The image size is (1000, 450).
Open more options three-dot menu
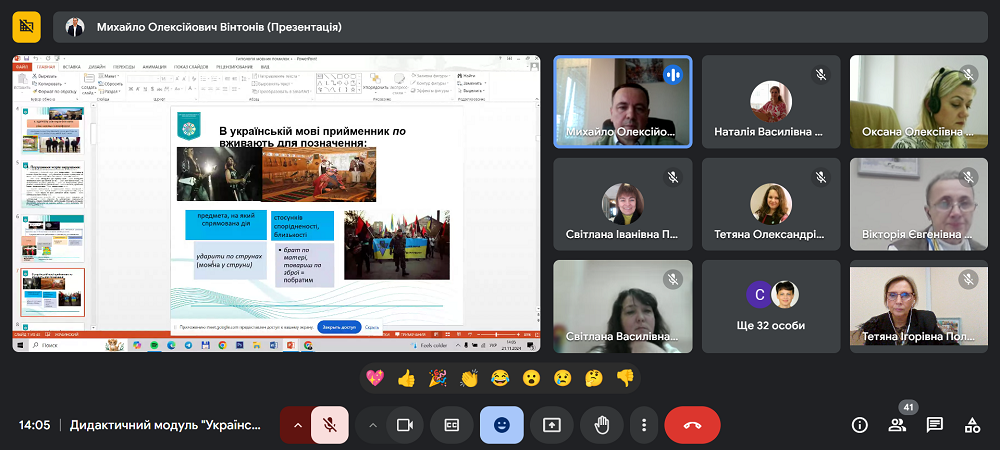pos(645,425)
